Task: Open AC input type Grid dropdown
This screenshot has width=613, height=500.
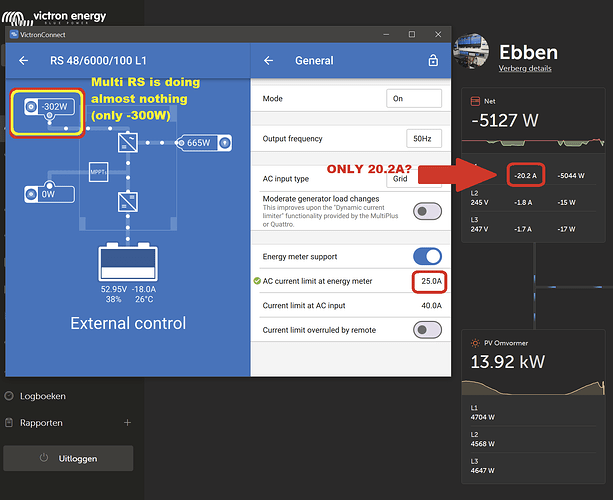Action: [414, 179]
